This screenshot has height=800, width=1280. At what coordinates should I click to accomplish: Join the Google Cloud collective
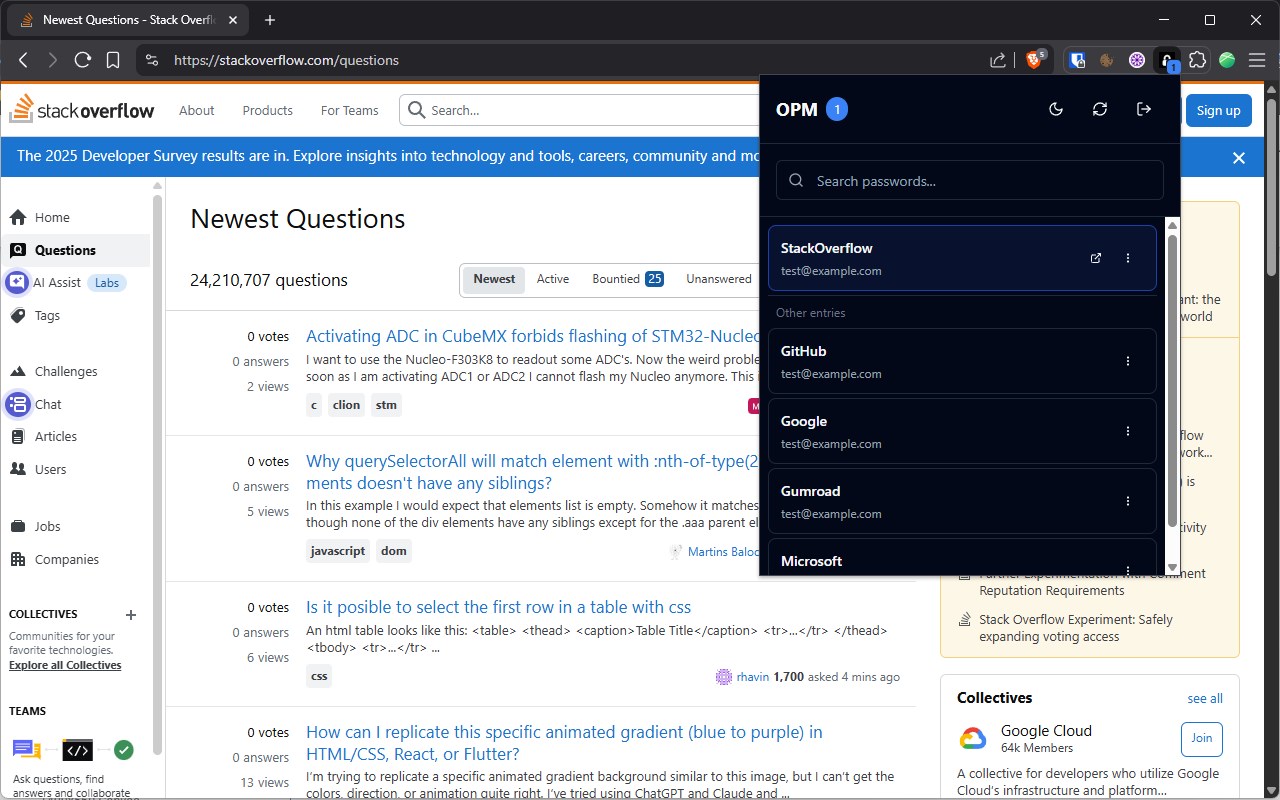1202,739
